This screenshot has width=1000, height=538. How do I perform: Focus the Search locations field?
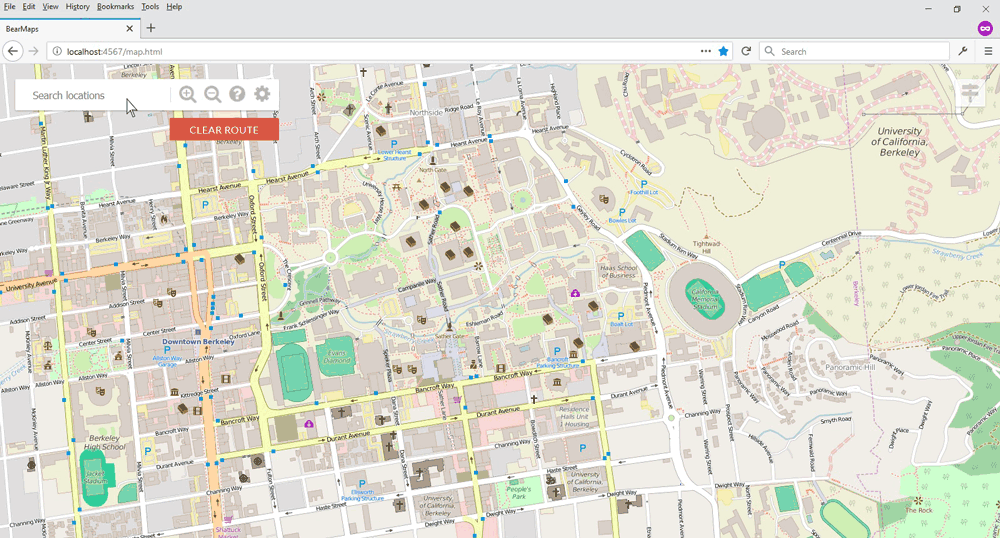pos(92,95)
